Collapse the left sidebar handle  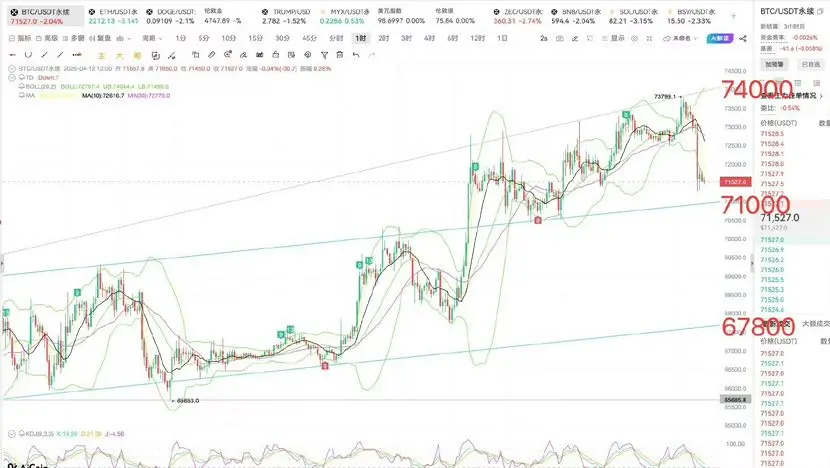tap(2, 263)
